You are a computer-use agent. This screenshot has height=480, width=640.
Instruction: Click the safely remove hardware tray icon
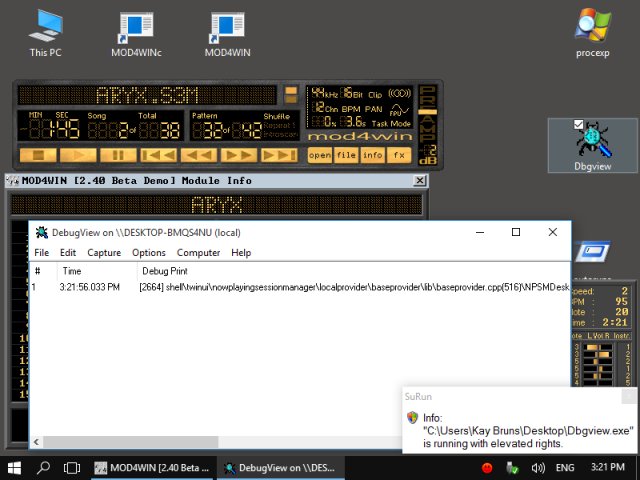point(512,468)
